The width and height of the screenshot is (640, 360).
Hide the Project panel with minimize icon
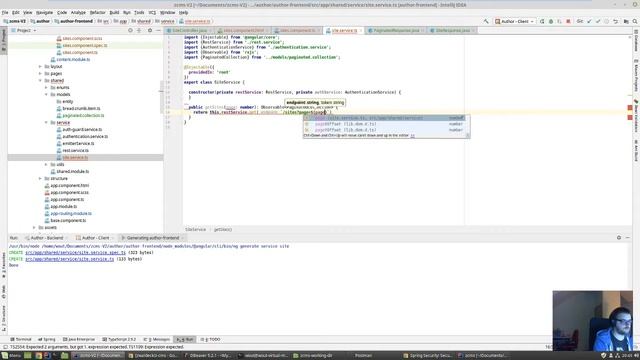point(158,31)
